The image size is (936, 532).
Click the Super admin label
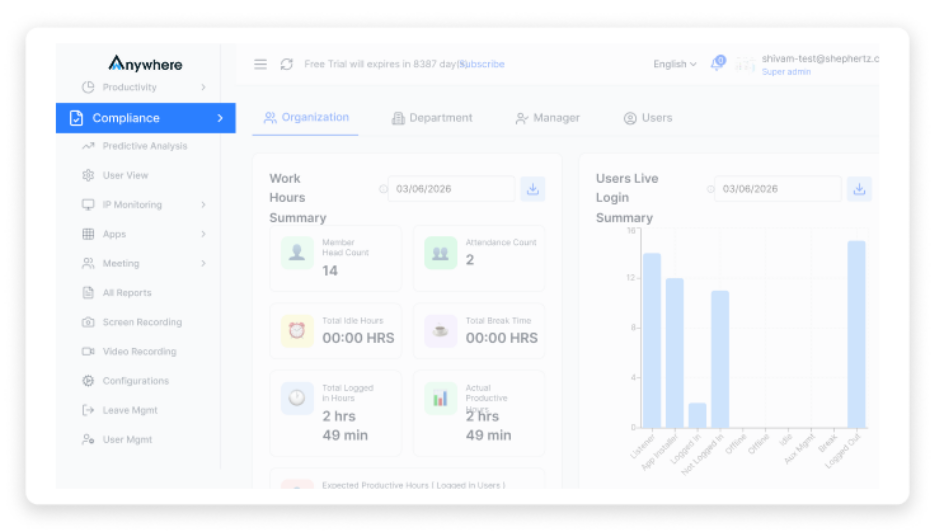pos(786,72)
